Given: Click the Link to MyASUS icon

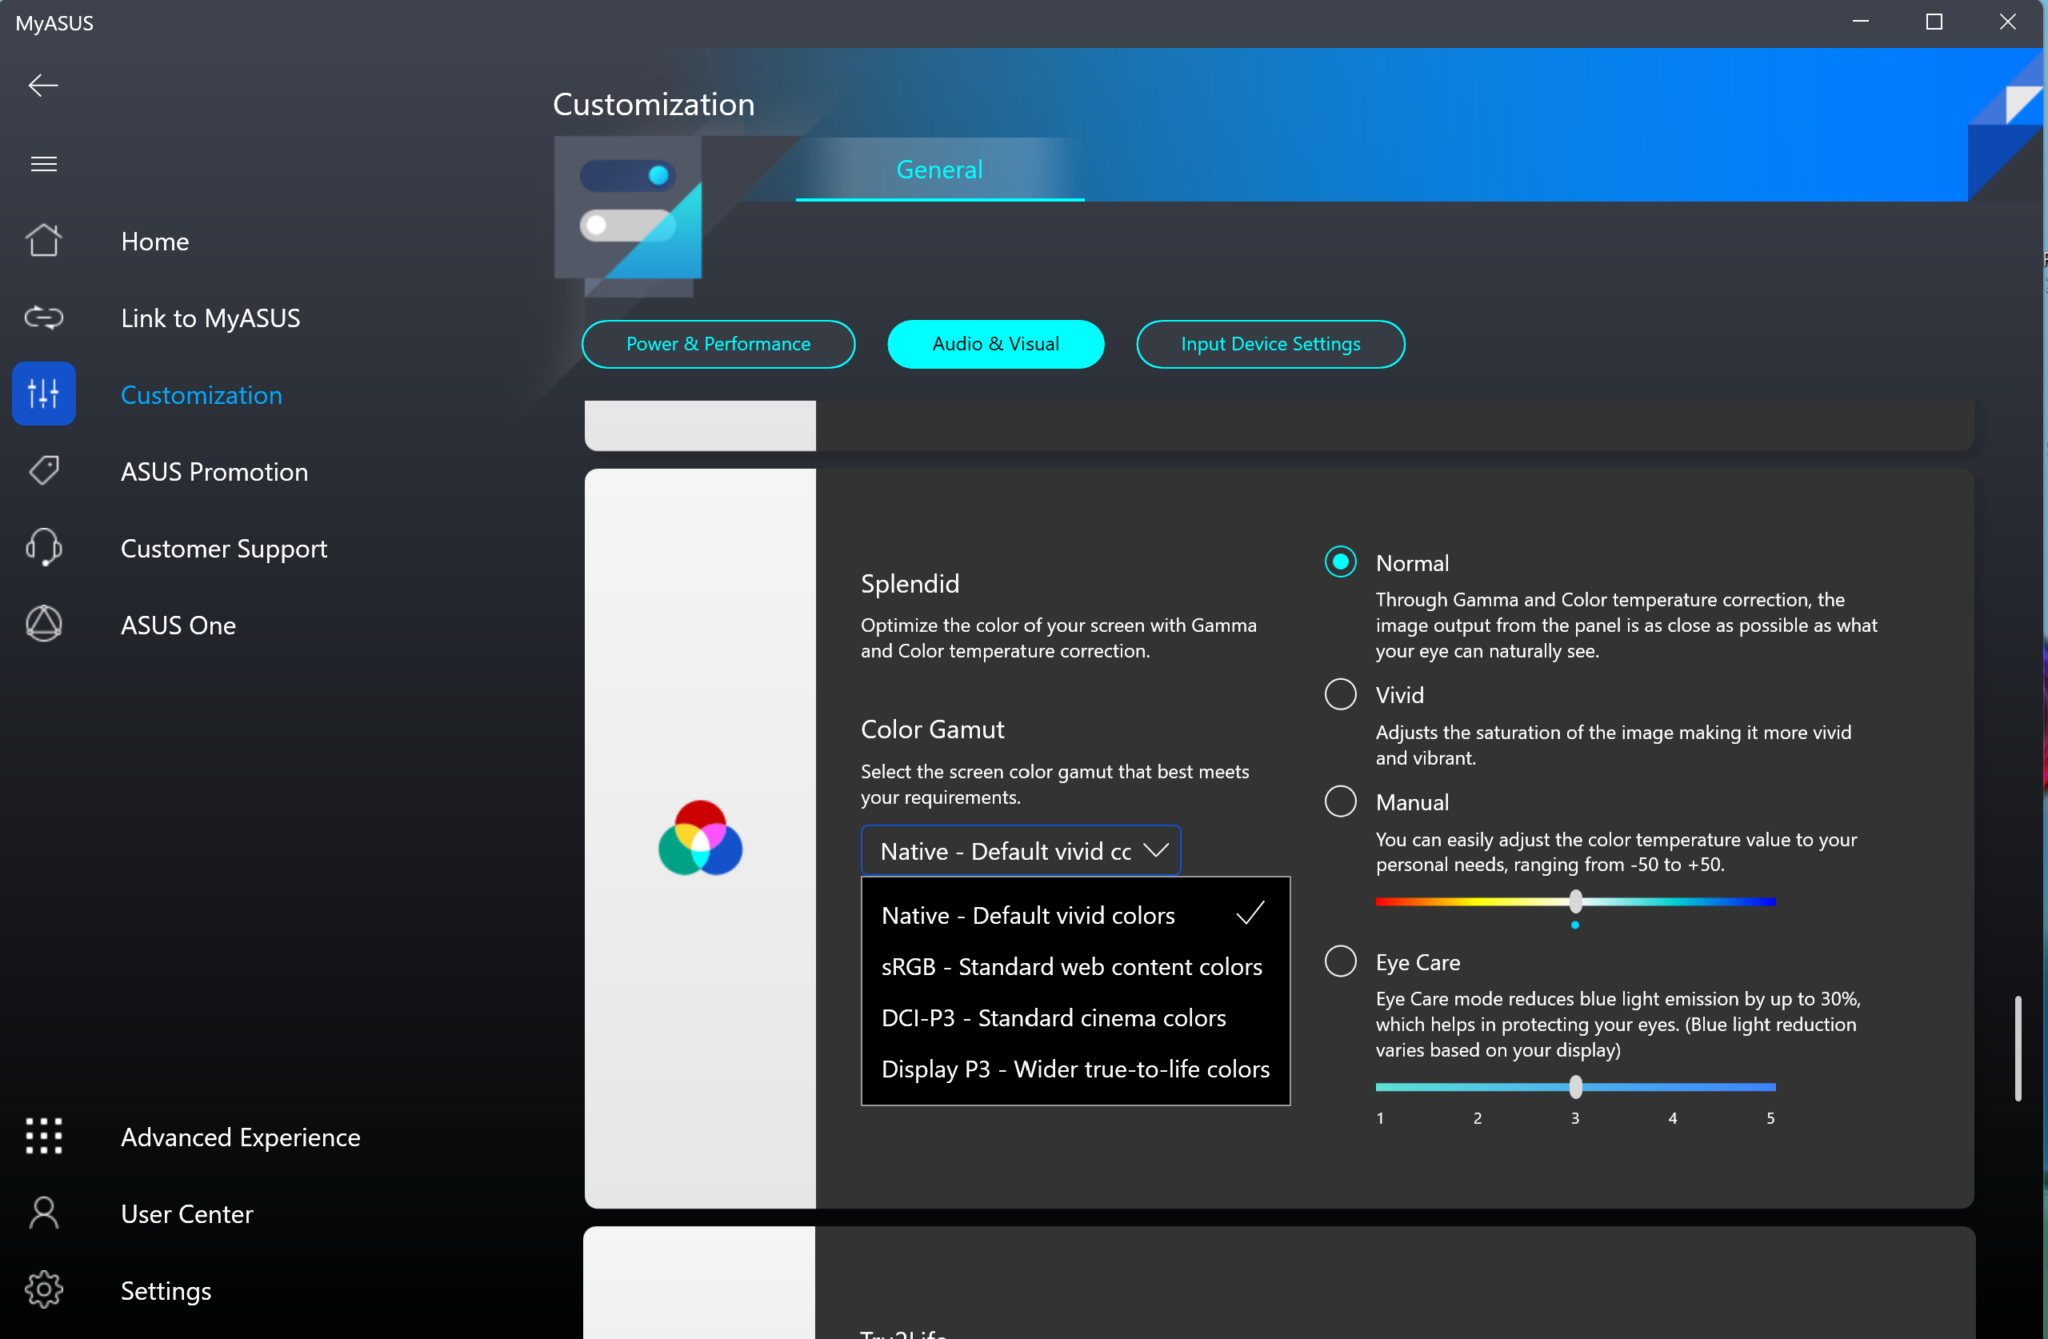Looking at the screenshot, I should pyautogui.click(x=43, y=318).
